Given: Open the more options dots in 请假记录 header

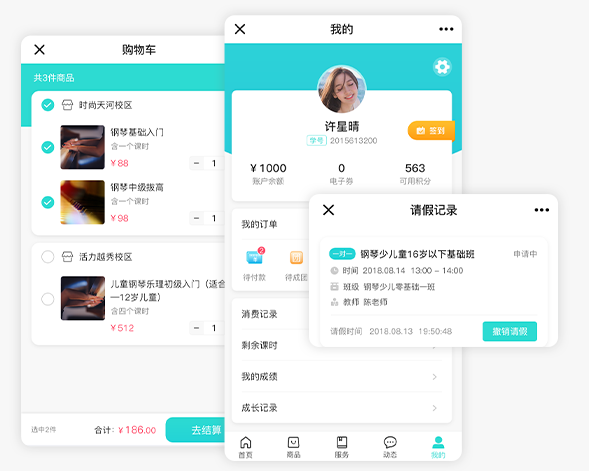Looking at the screenshot, I should (x=542, y=210).
